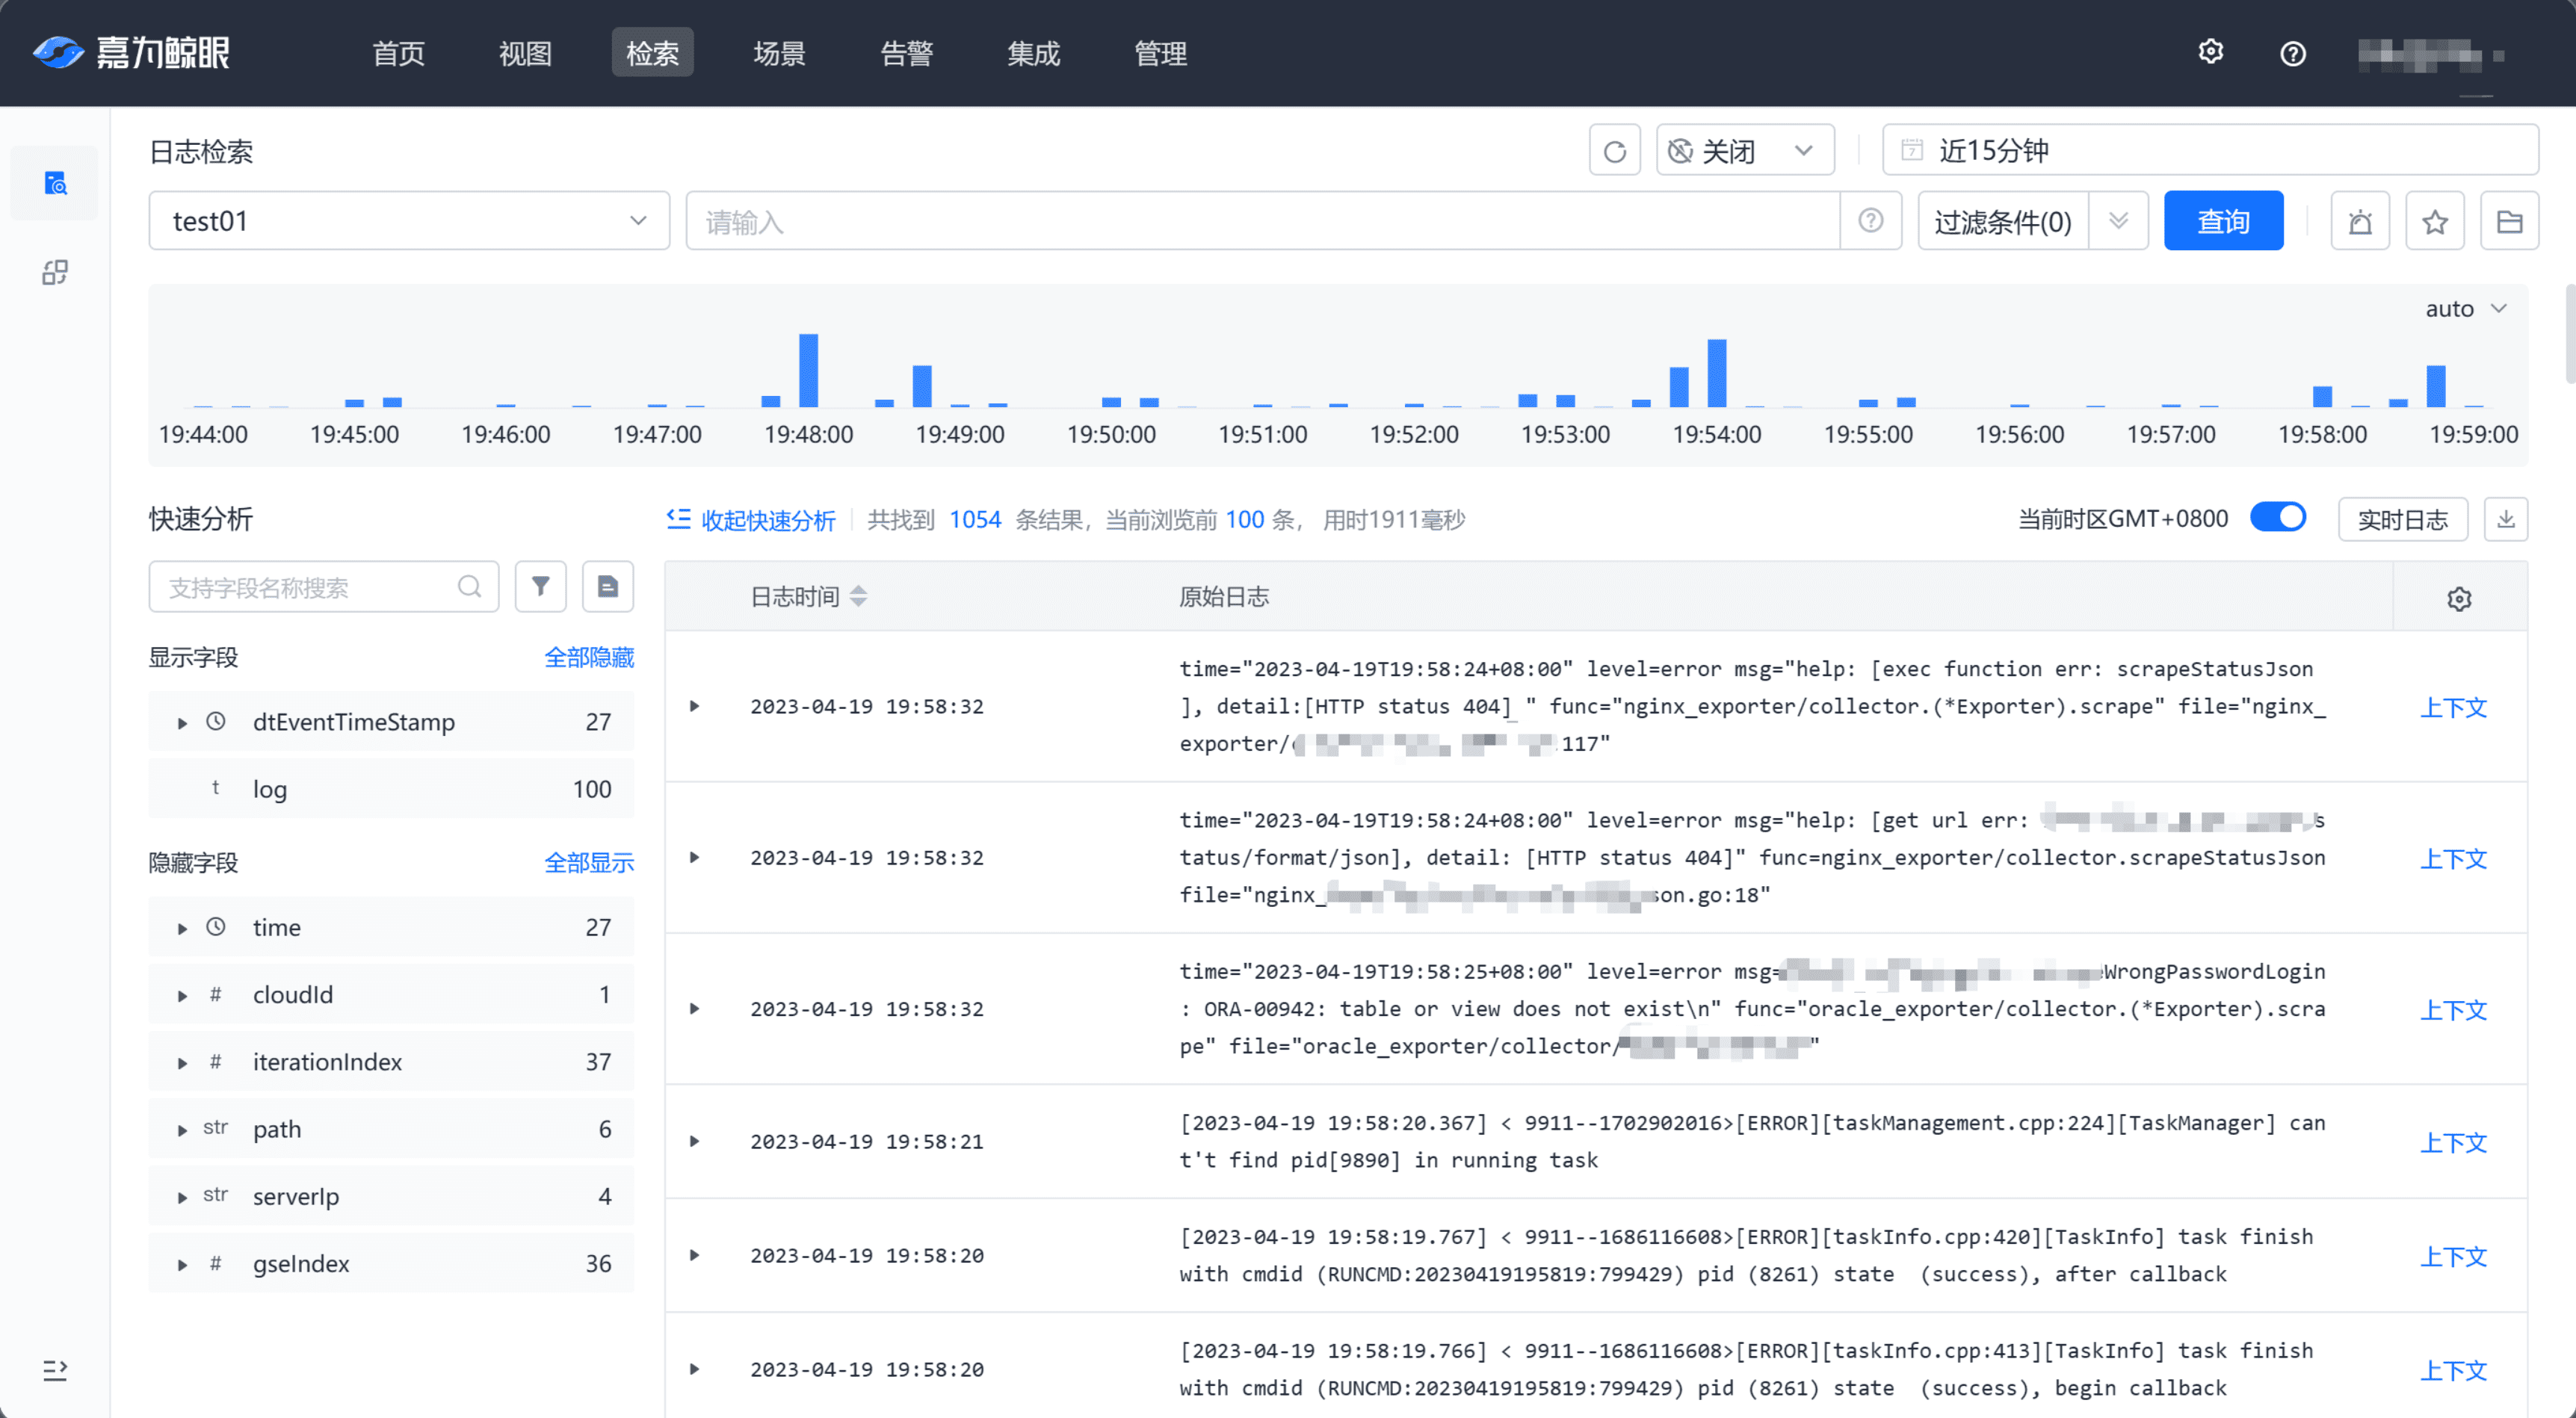2576x1418 pixels.
Task: Open the 检索 search tab in navigation
Action: (657, 52)
